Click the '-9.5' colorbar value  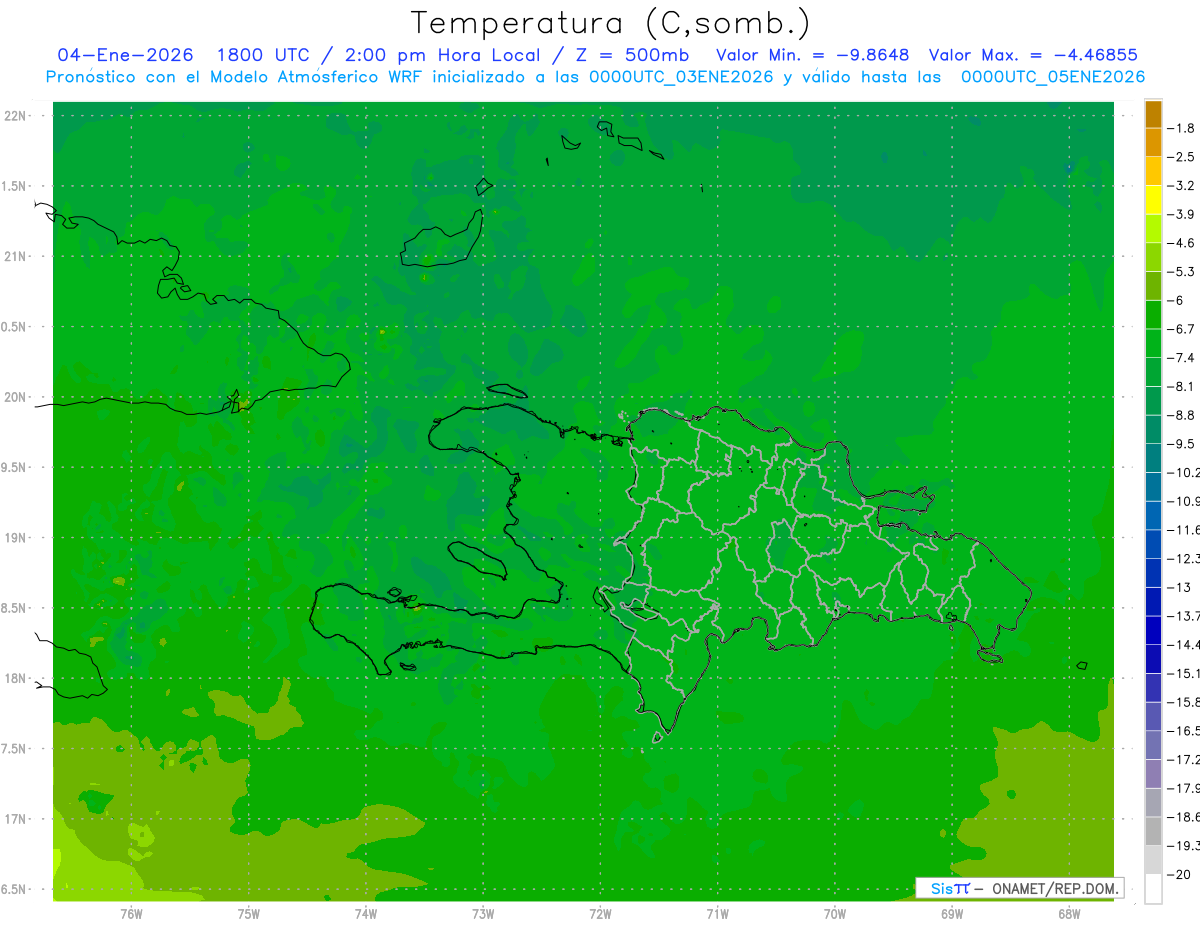point(1183,444)
